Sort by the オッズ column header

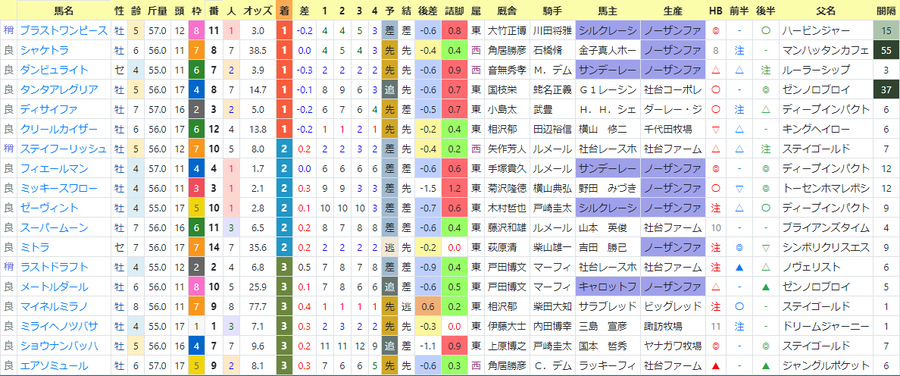point(257,10)
